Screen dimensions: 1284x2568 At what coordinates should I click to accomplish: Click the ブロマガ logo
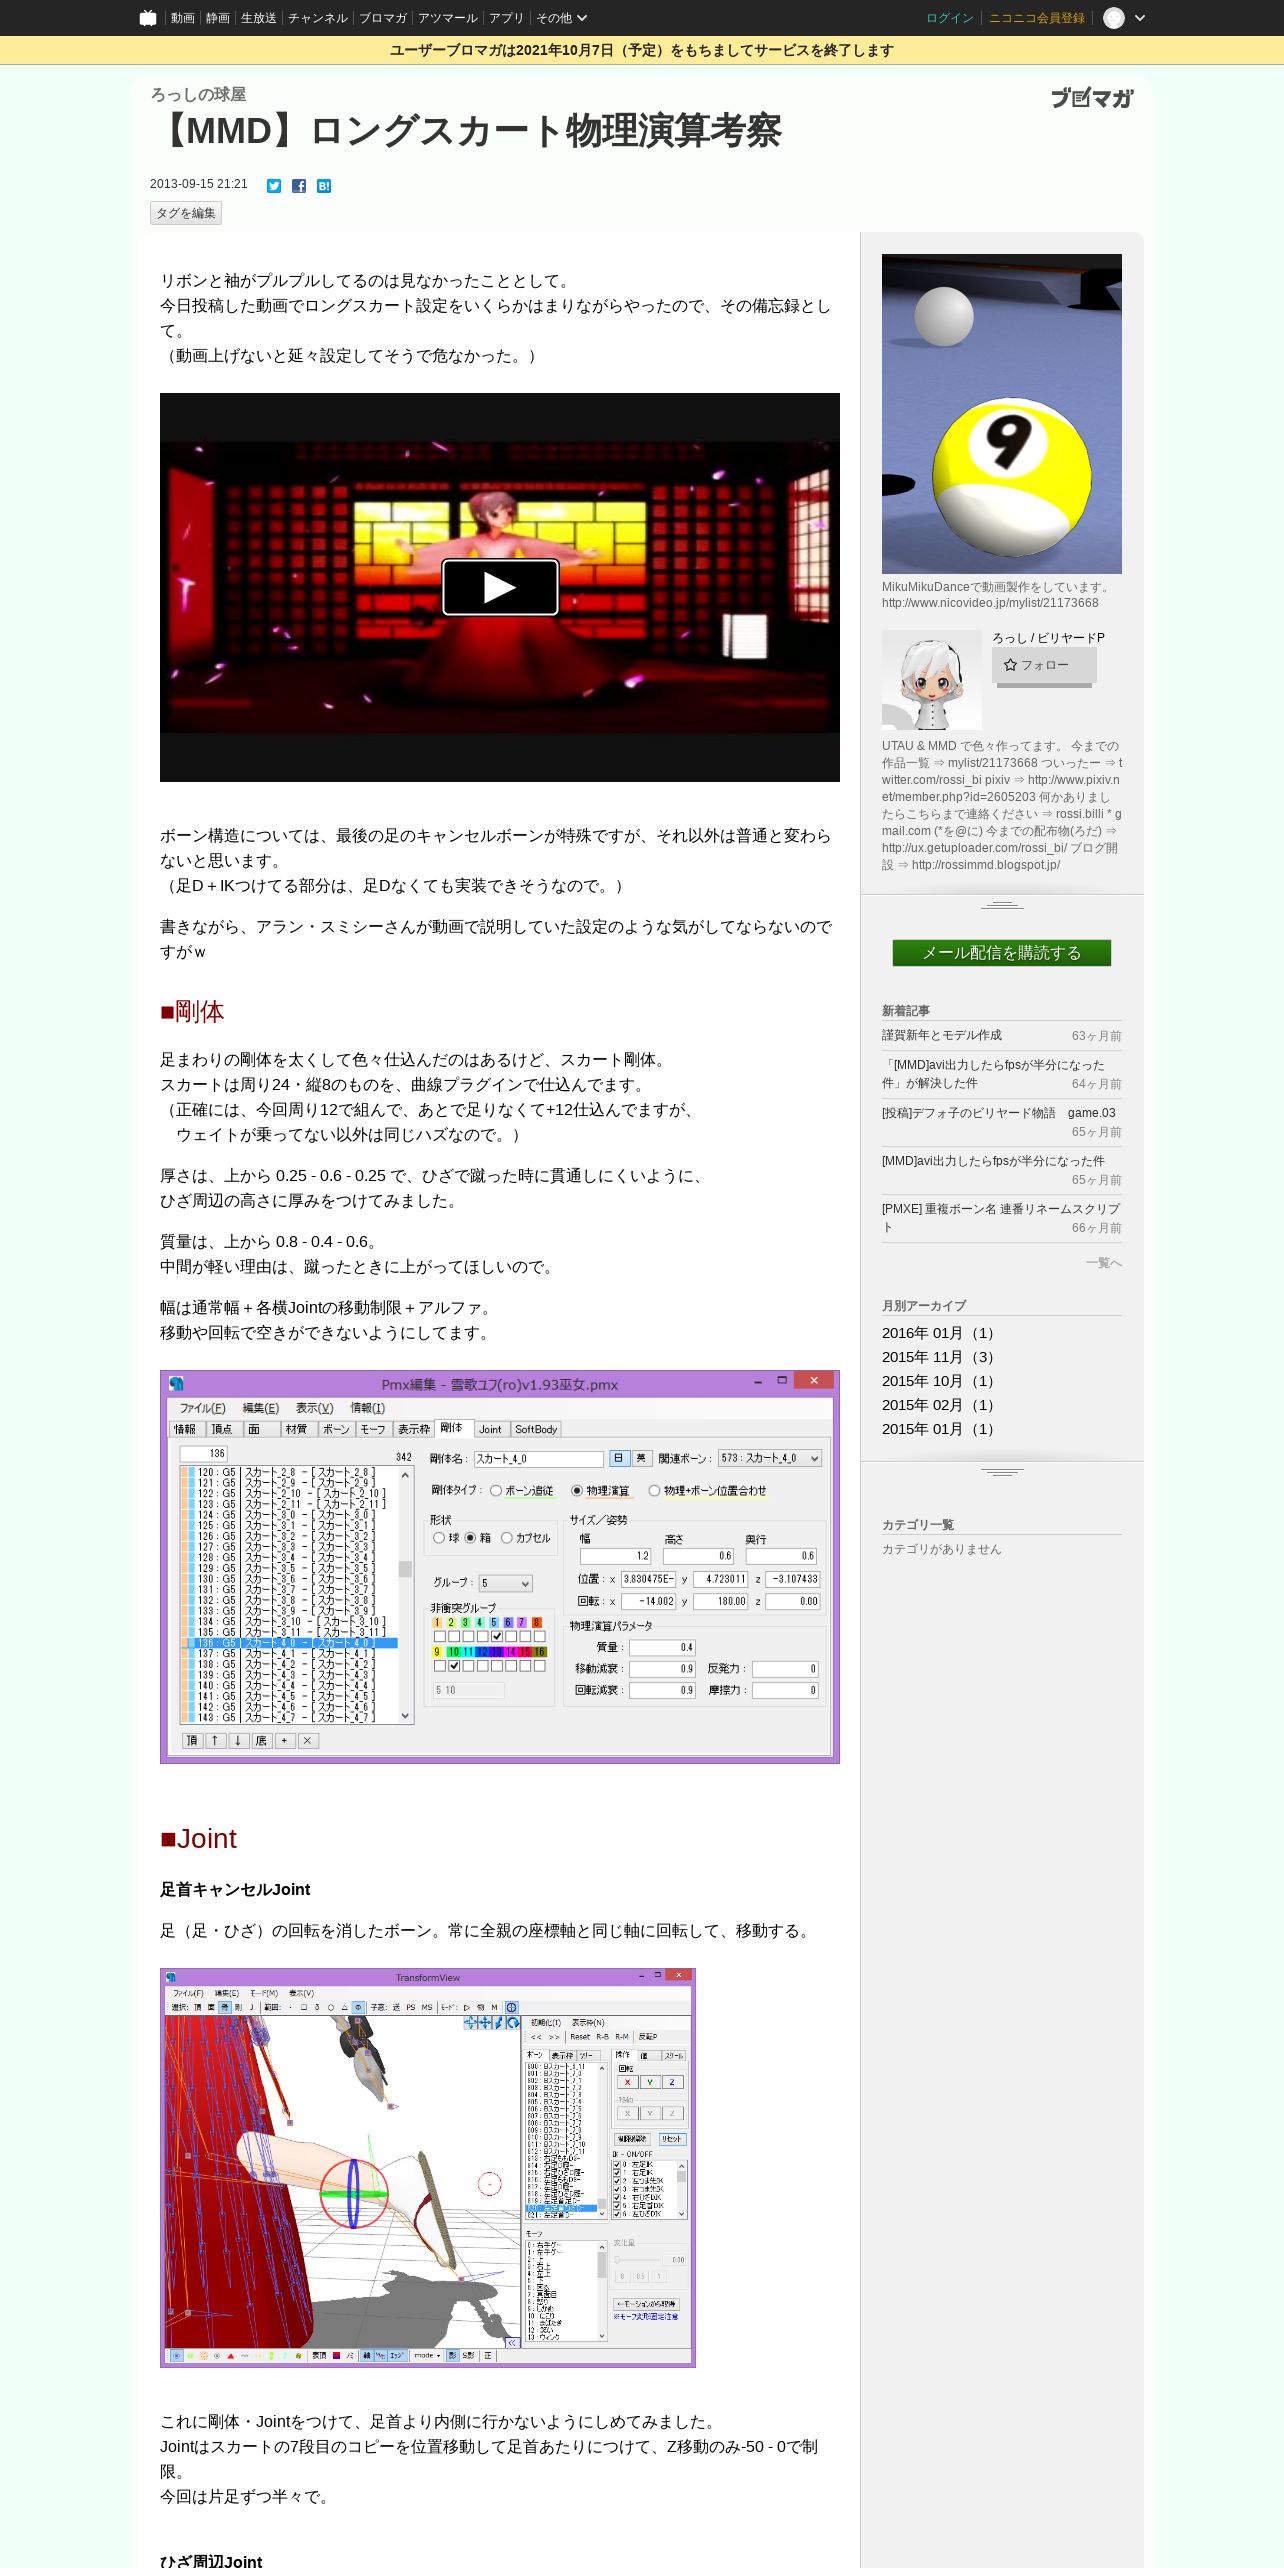tap(1092, 98)
